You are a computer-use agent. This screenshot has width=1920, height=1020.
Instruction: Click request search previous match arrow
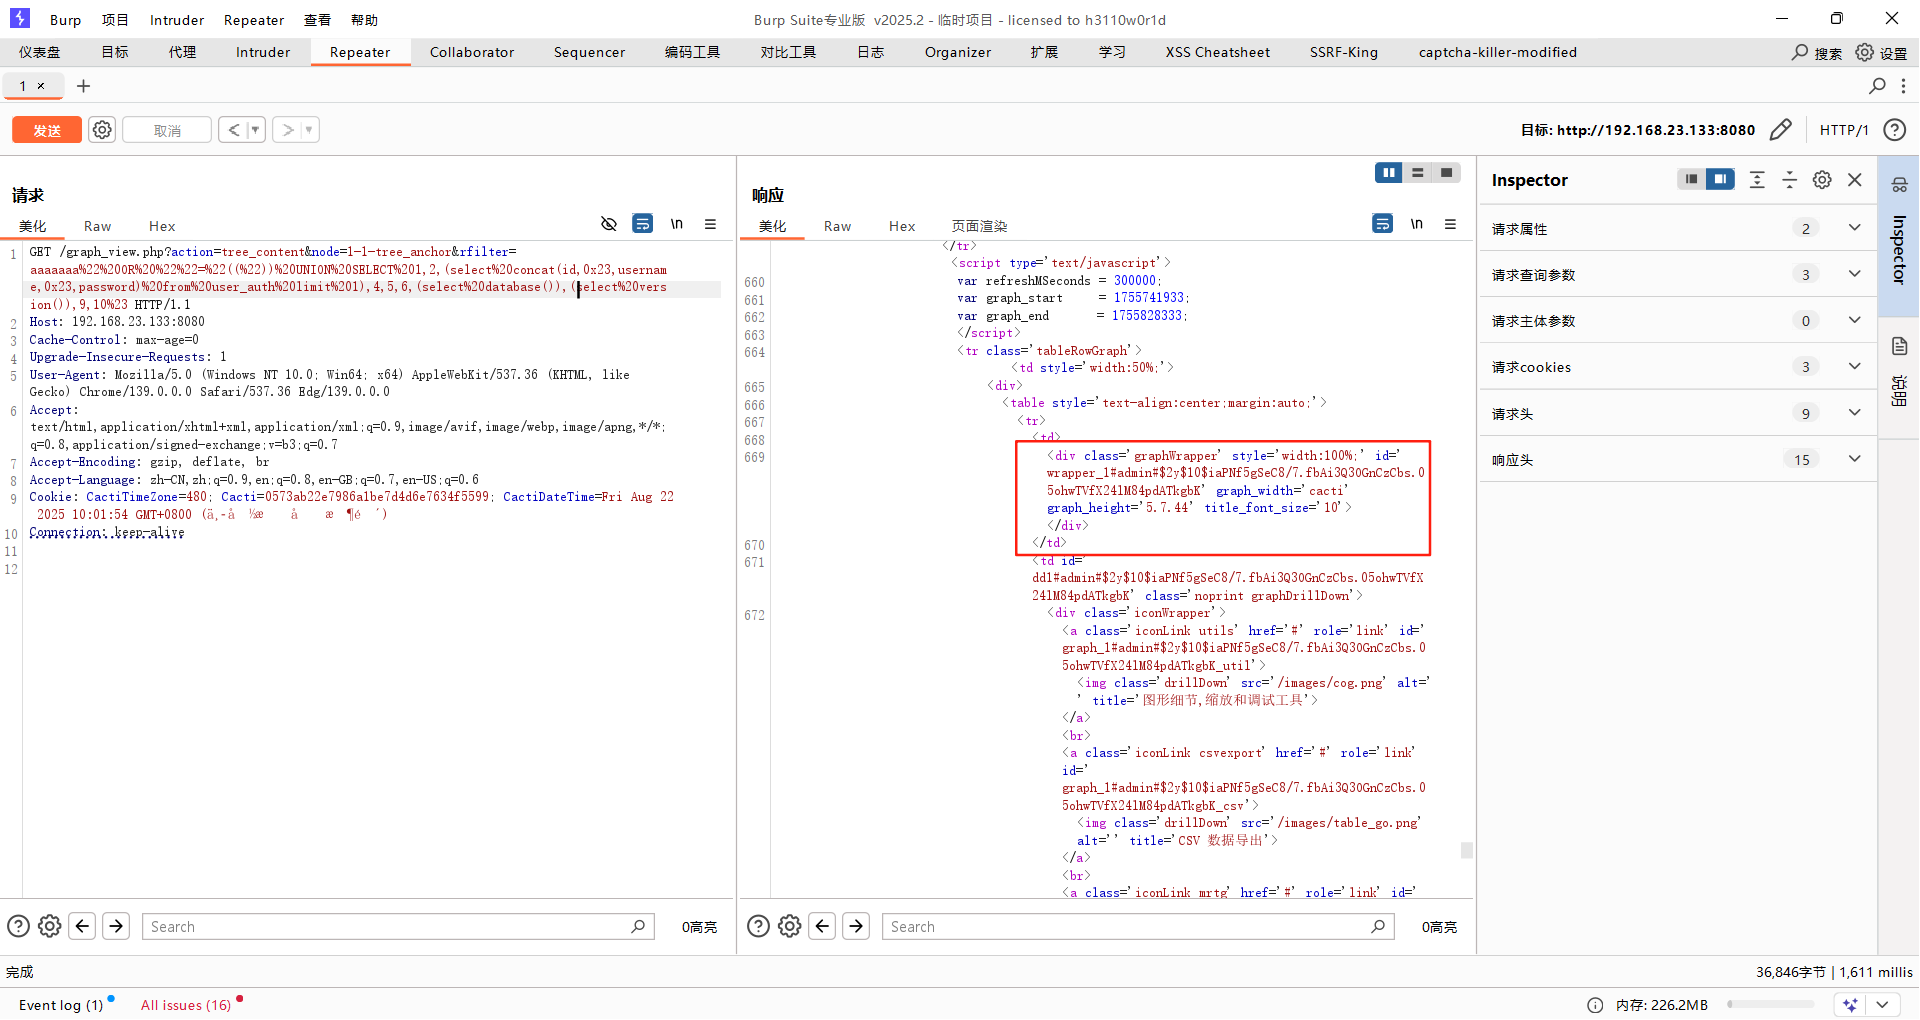[83, 926]
